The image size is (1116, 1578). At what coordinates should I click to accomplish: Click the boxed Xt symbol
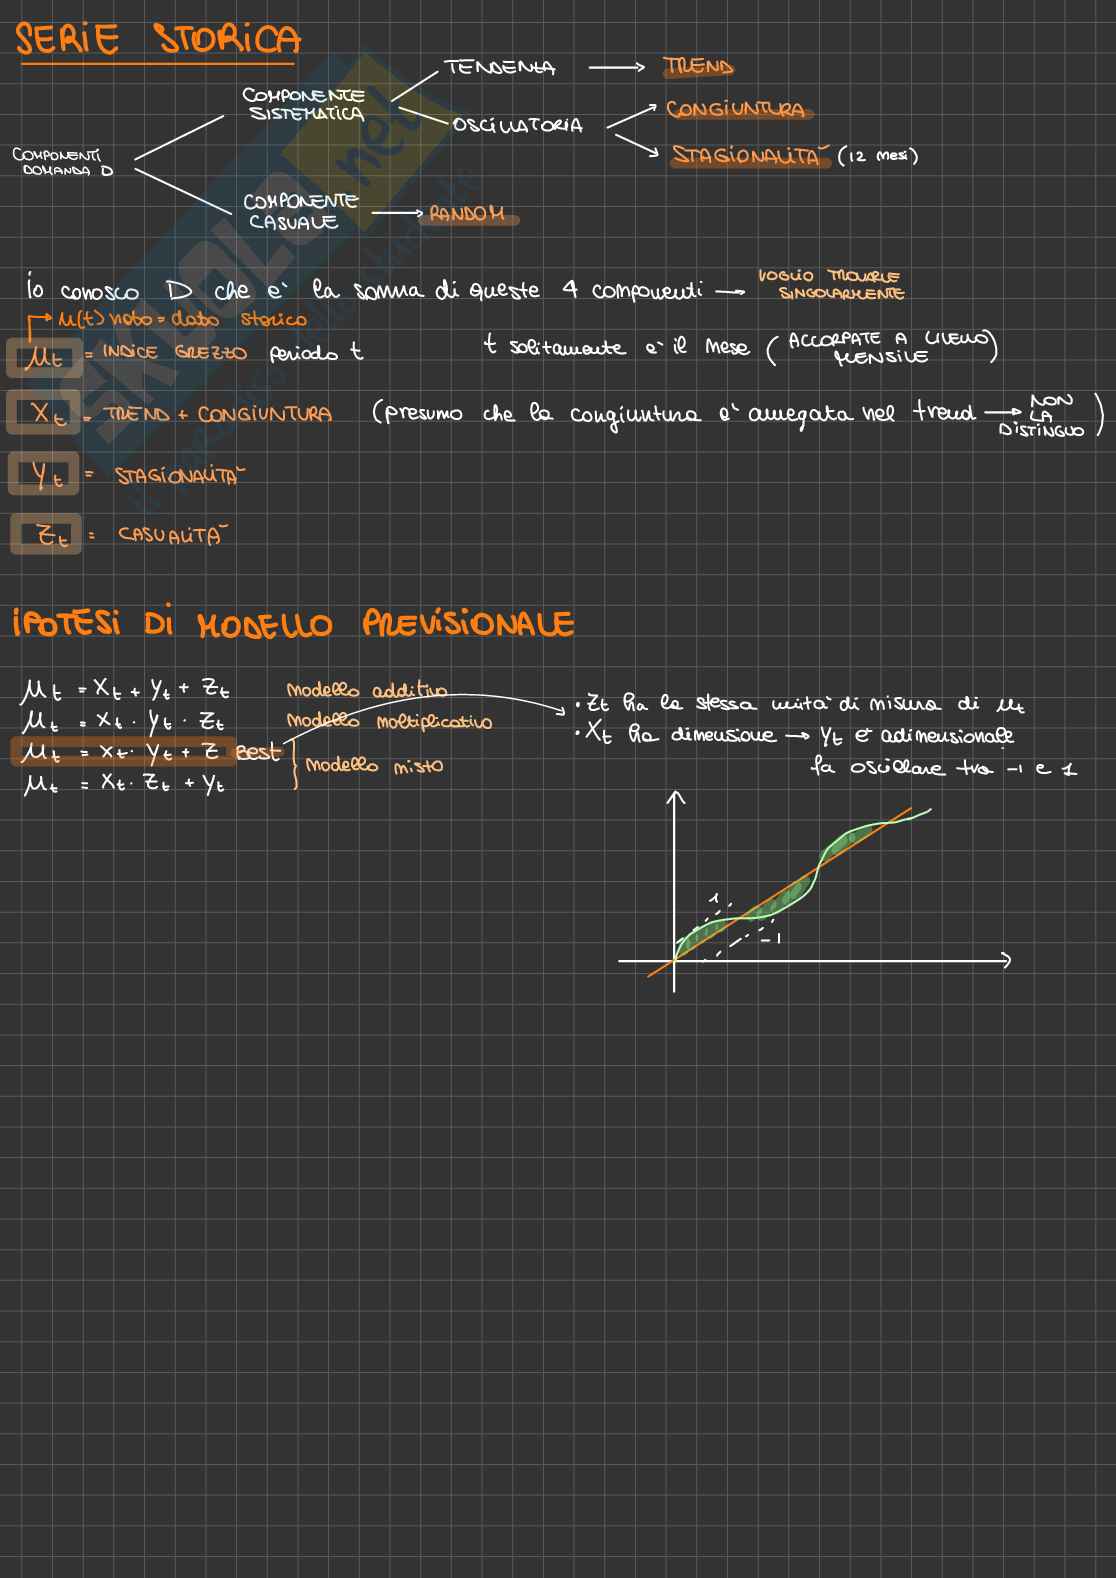pos(46,413)
